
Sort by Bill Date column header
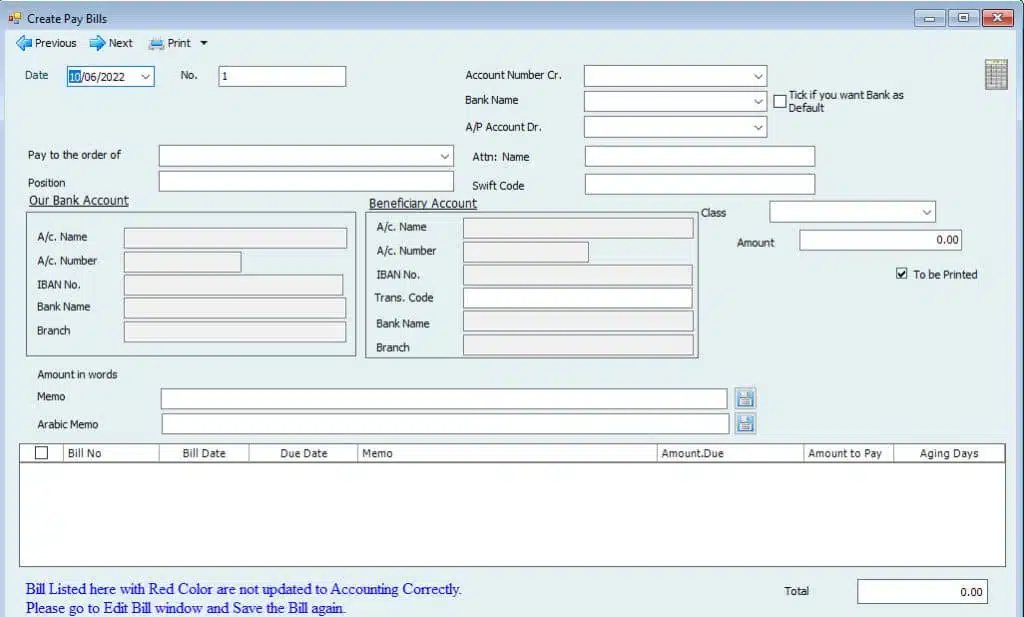click(x=204, y=453)
